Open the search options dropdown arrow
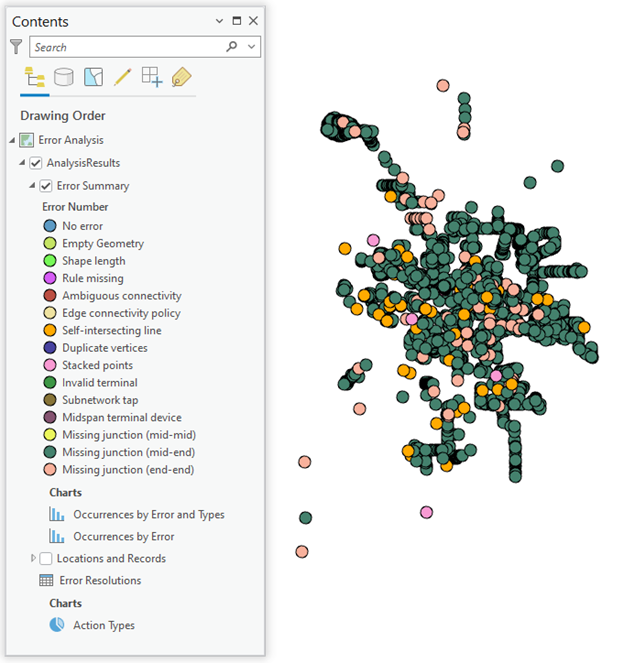624x663 pixels. [x=252, y=47]
